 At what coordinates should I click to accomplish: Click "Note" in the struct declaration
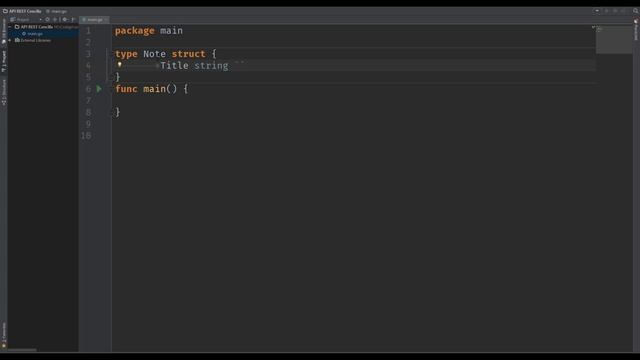pos(154,54)
